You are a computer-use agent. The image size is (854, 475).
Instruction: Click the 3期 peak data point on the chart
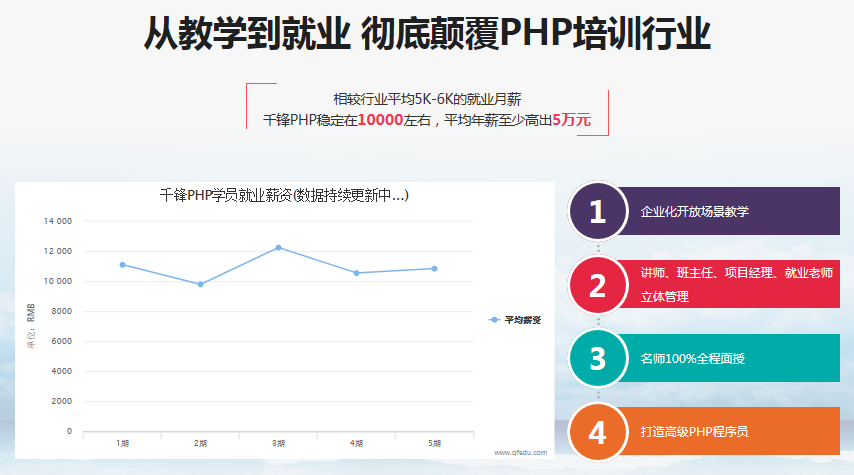pos(278,247)
